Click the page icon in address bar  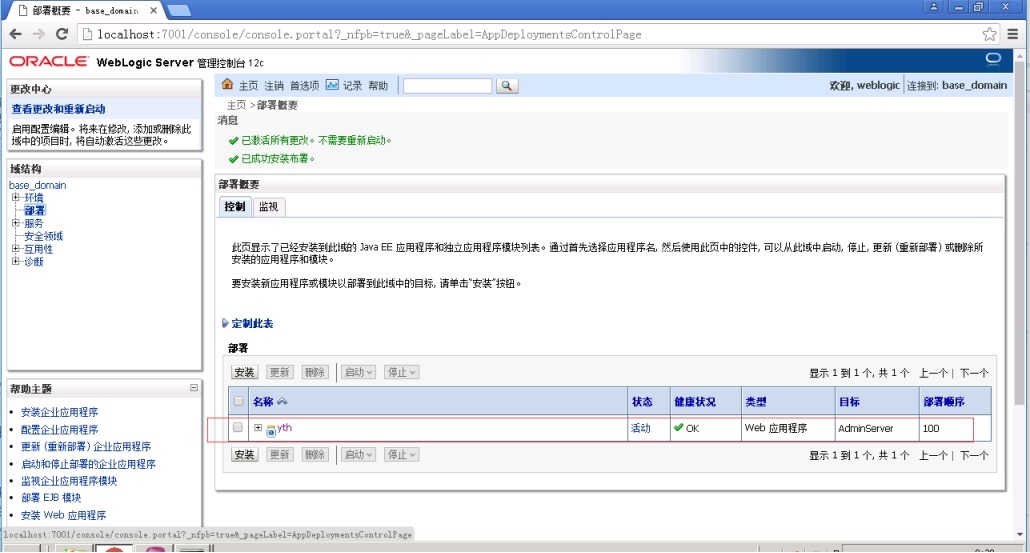[87, 34]
